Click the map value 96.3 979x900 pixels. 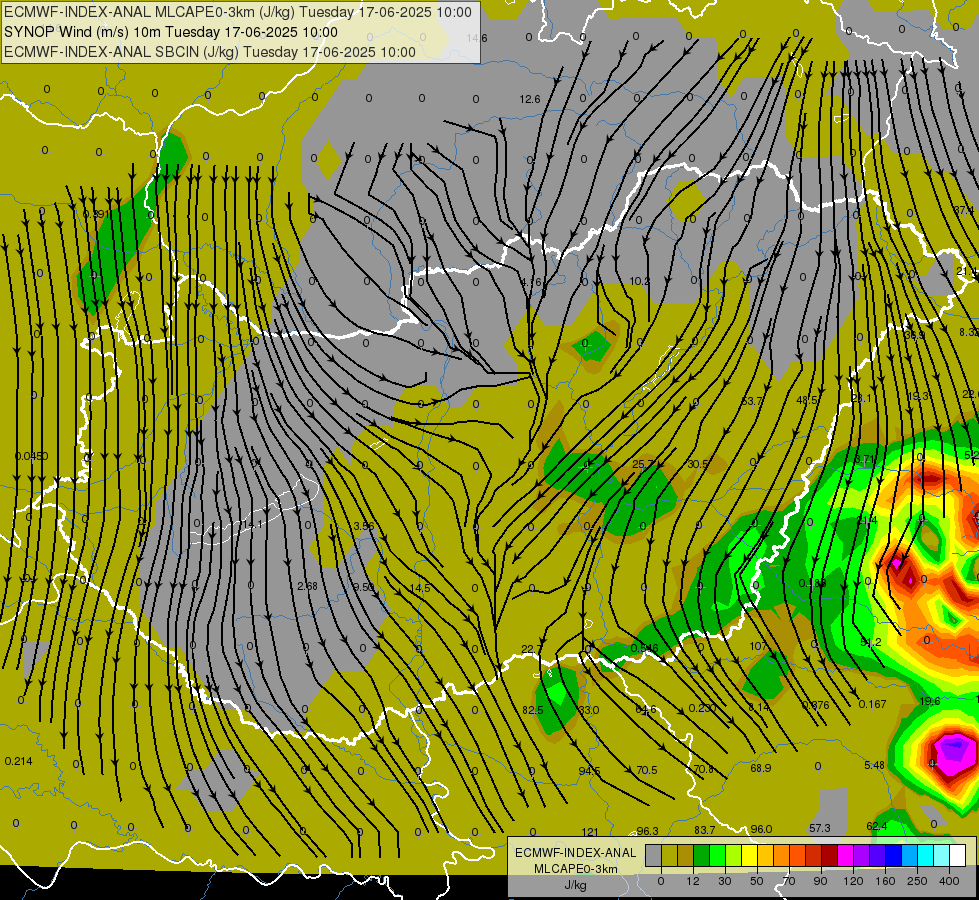click(647, 831)
